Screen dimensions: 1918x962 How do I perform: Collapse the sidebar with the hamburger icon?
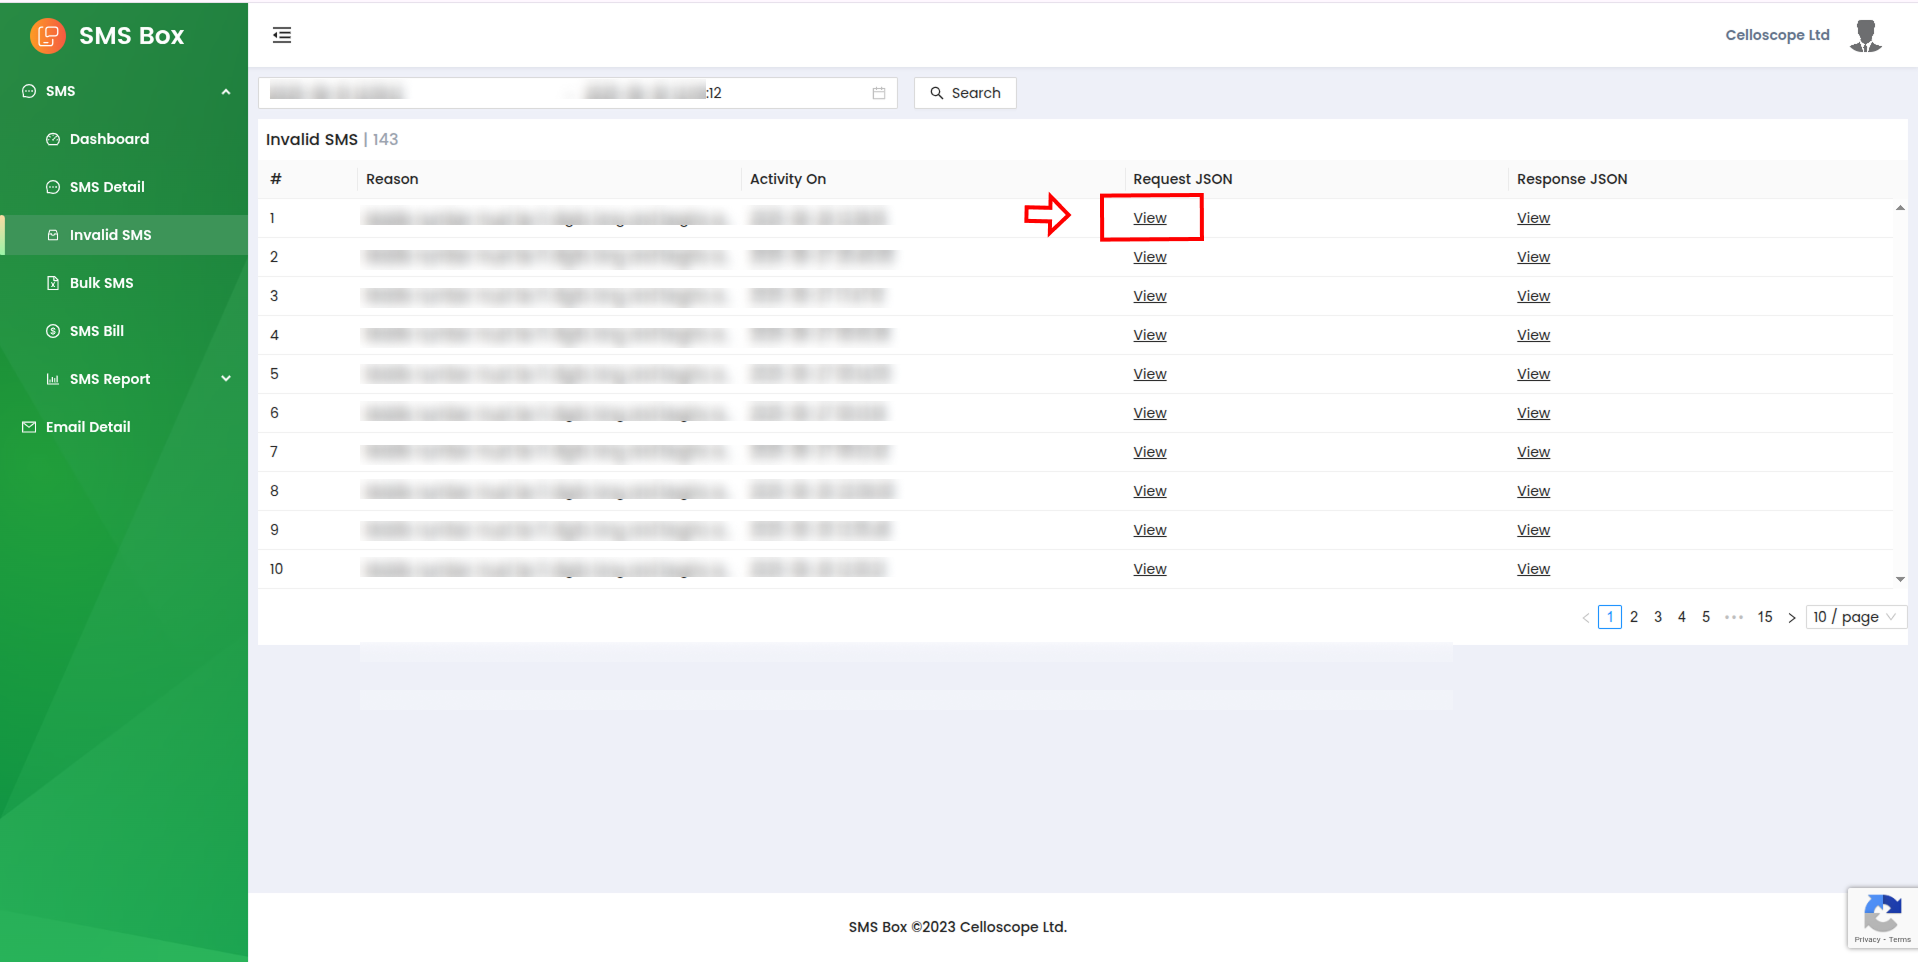point(282,36)
